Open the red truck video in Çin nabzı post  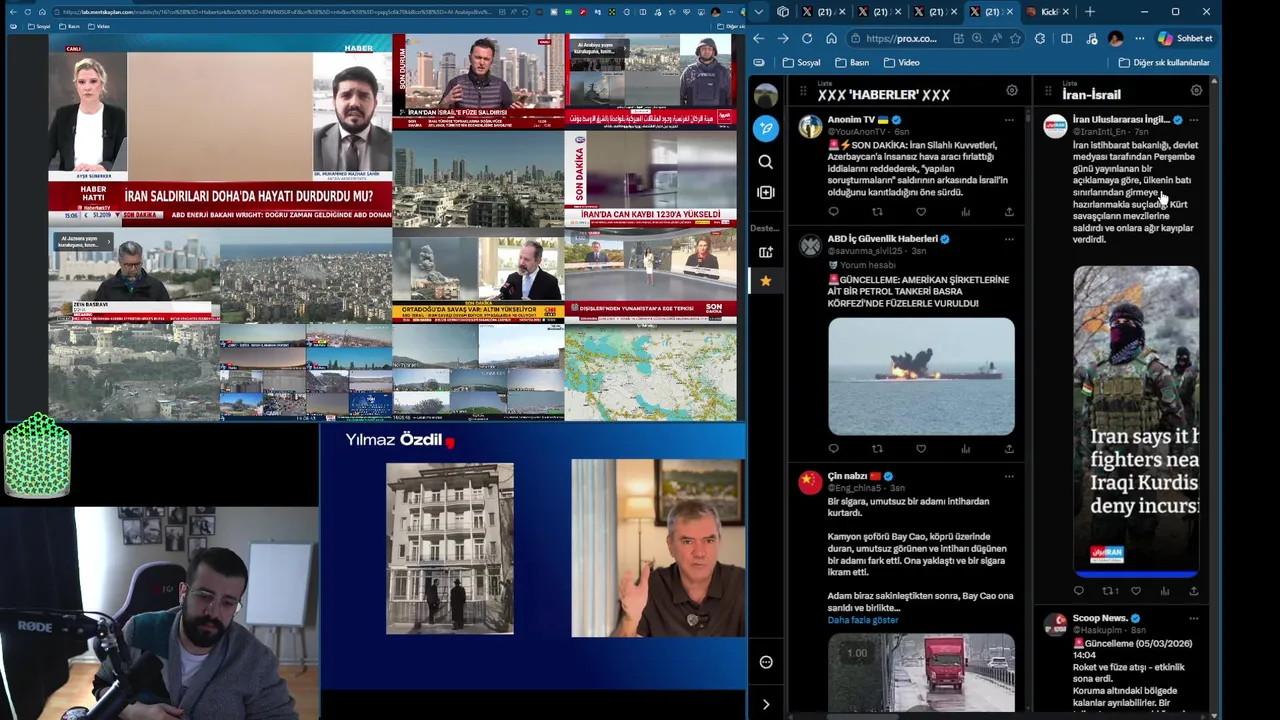(x=921, y=672)
